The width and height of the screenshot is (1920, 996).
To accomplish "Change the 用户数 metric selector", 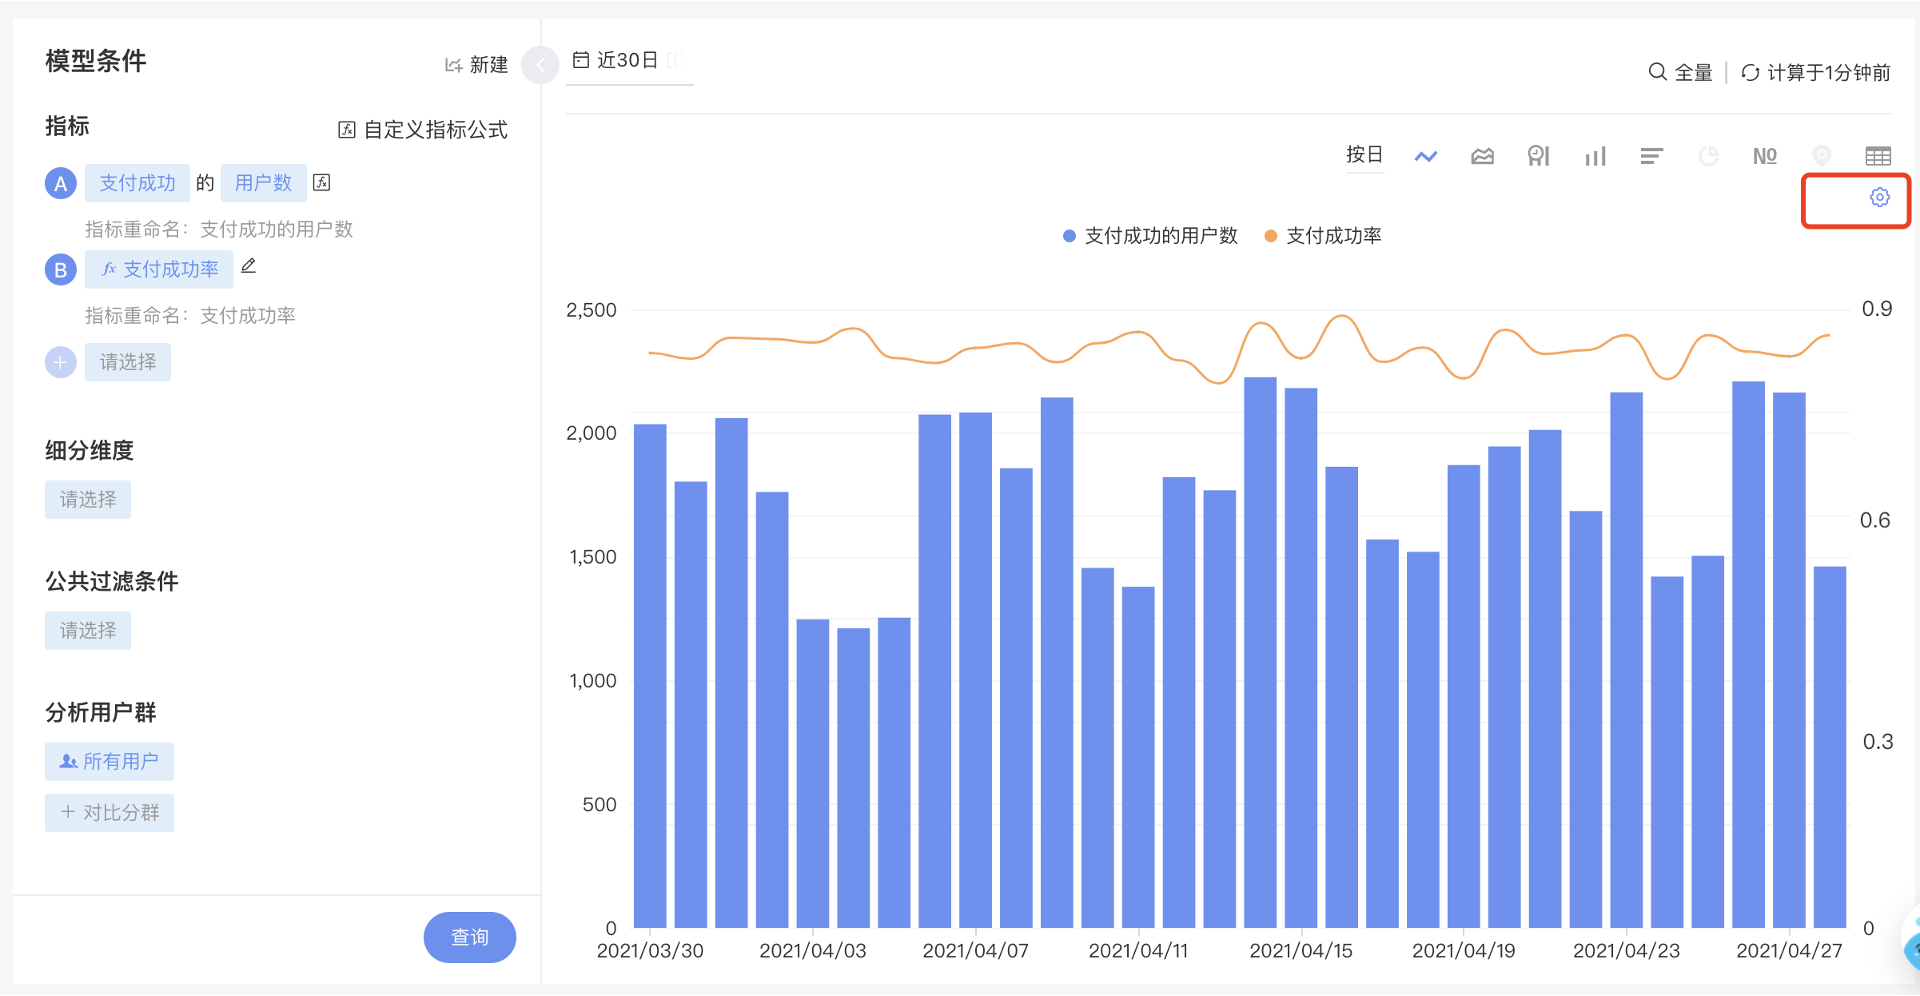I will pos(263,183).
